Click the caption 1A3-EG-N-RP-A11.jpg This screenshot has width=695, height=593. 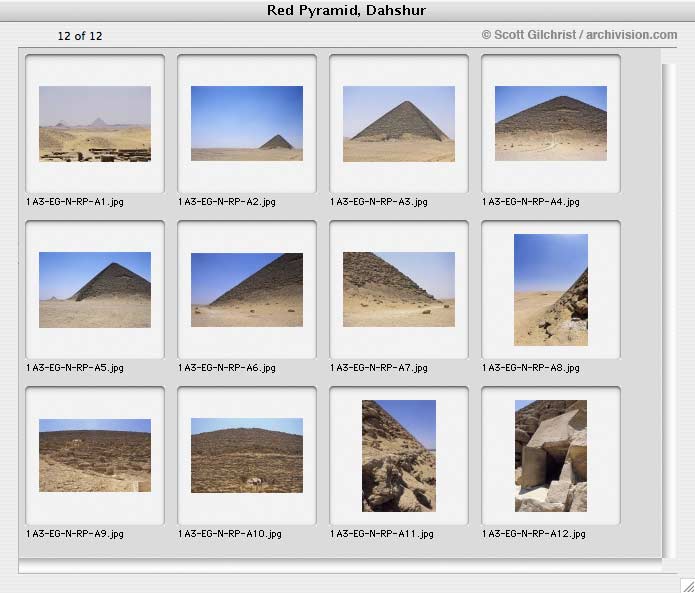(x=382, y=534)
